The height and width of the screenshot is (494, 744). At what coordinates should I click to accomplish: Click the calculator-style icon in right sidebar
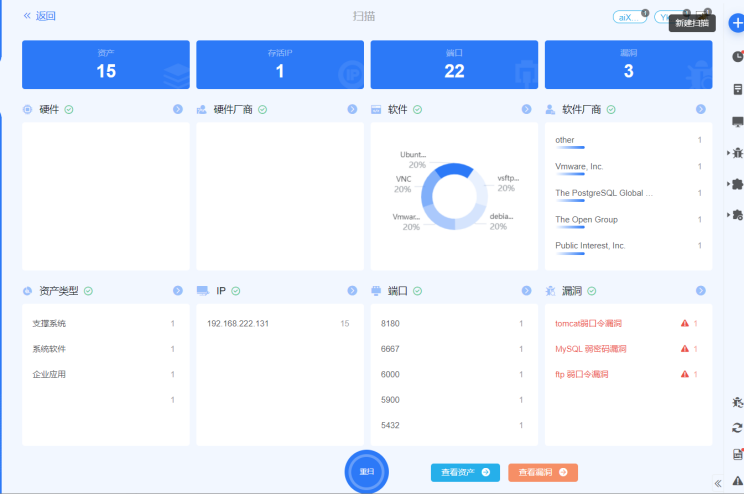pyautogui.click(x=737, y=89)
